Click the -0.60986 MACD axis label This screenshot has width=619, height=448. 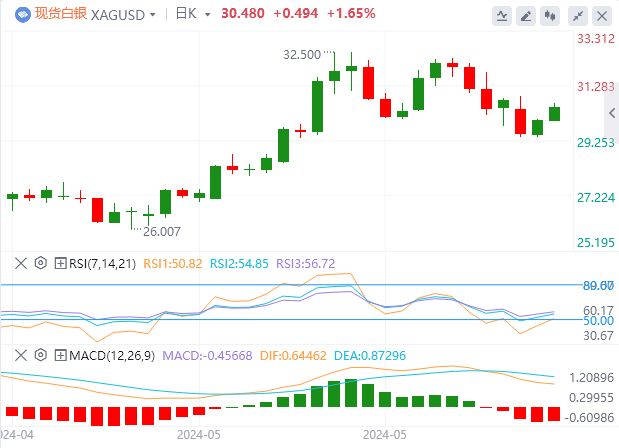[589, 418]
